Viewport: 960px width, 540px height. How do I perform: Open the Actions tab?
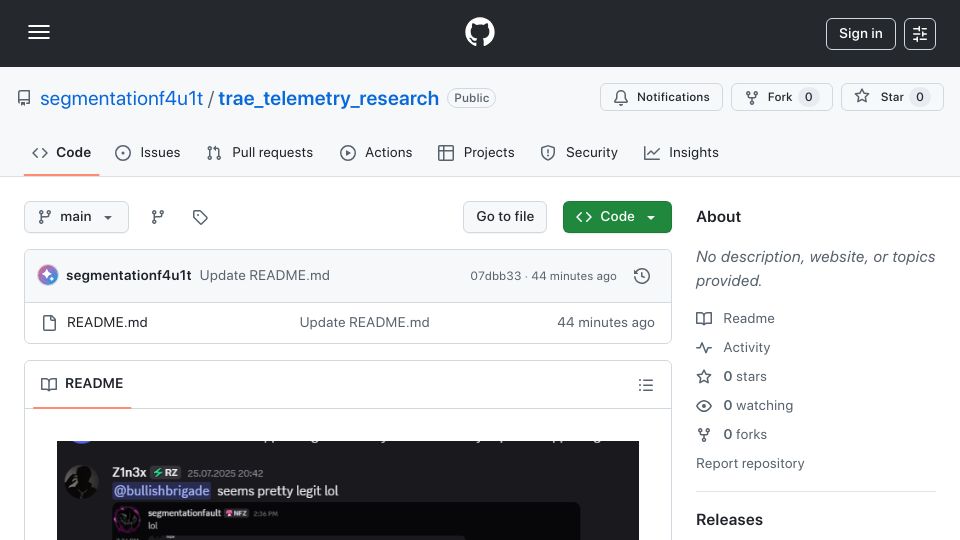(x=376, y=152)
